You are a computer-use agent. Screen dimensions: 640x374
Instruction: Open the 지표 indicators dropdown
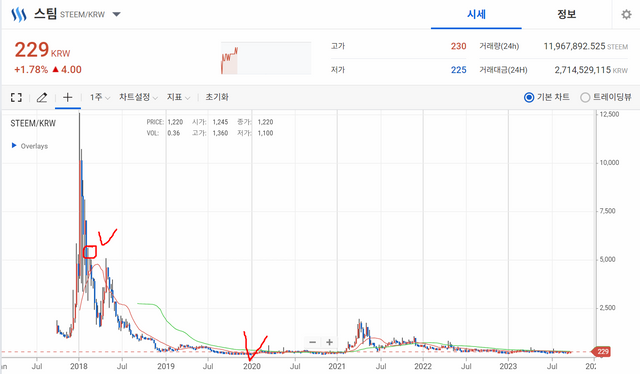point(178,97)
